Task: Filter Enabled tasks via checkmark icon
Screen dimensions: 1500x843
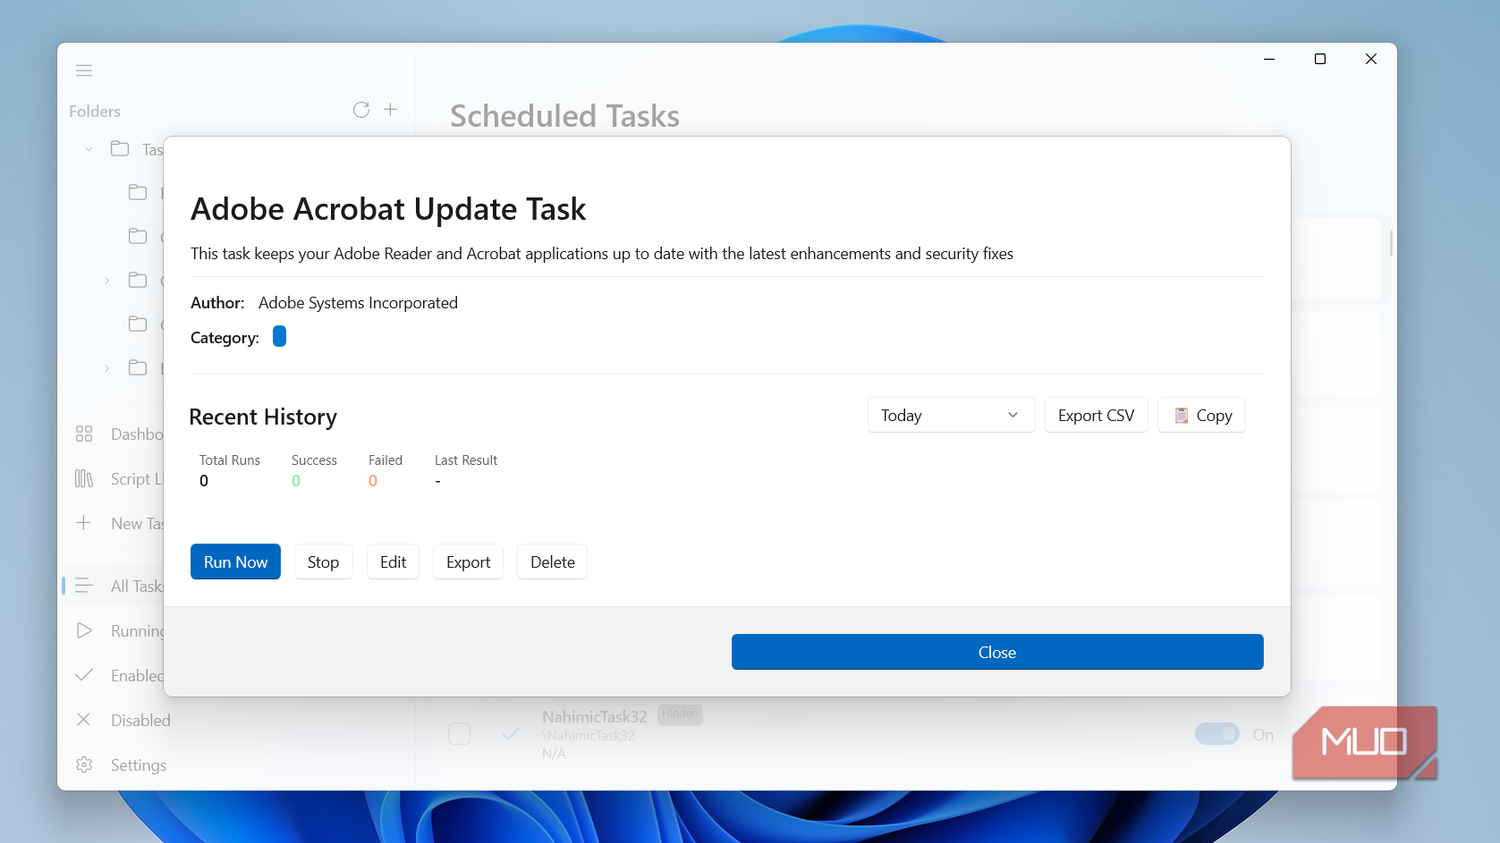Action: pos(84,675)
